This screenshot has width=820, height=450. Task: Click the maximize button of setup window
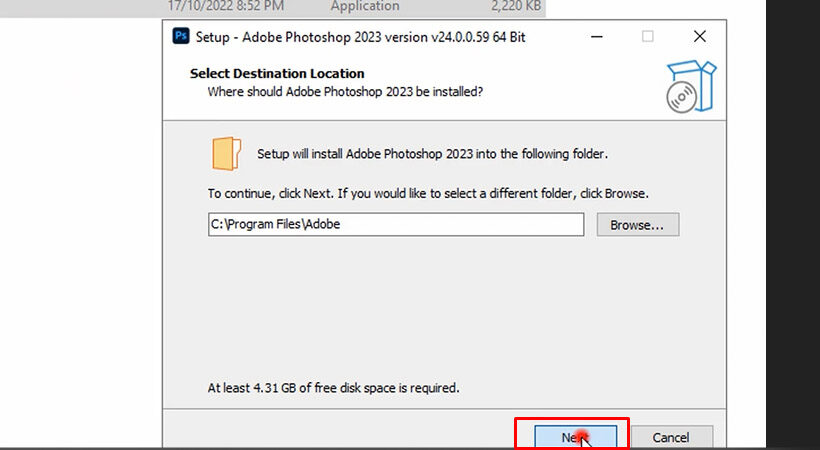[648, 36]
